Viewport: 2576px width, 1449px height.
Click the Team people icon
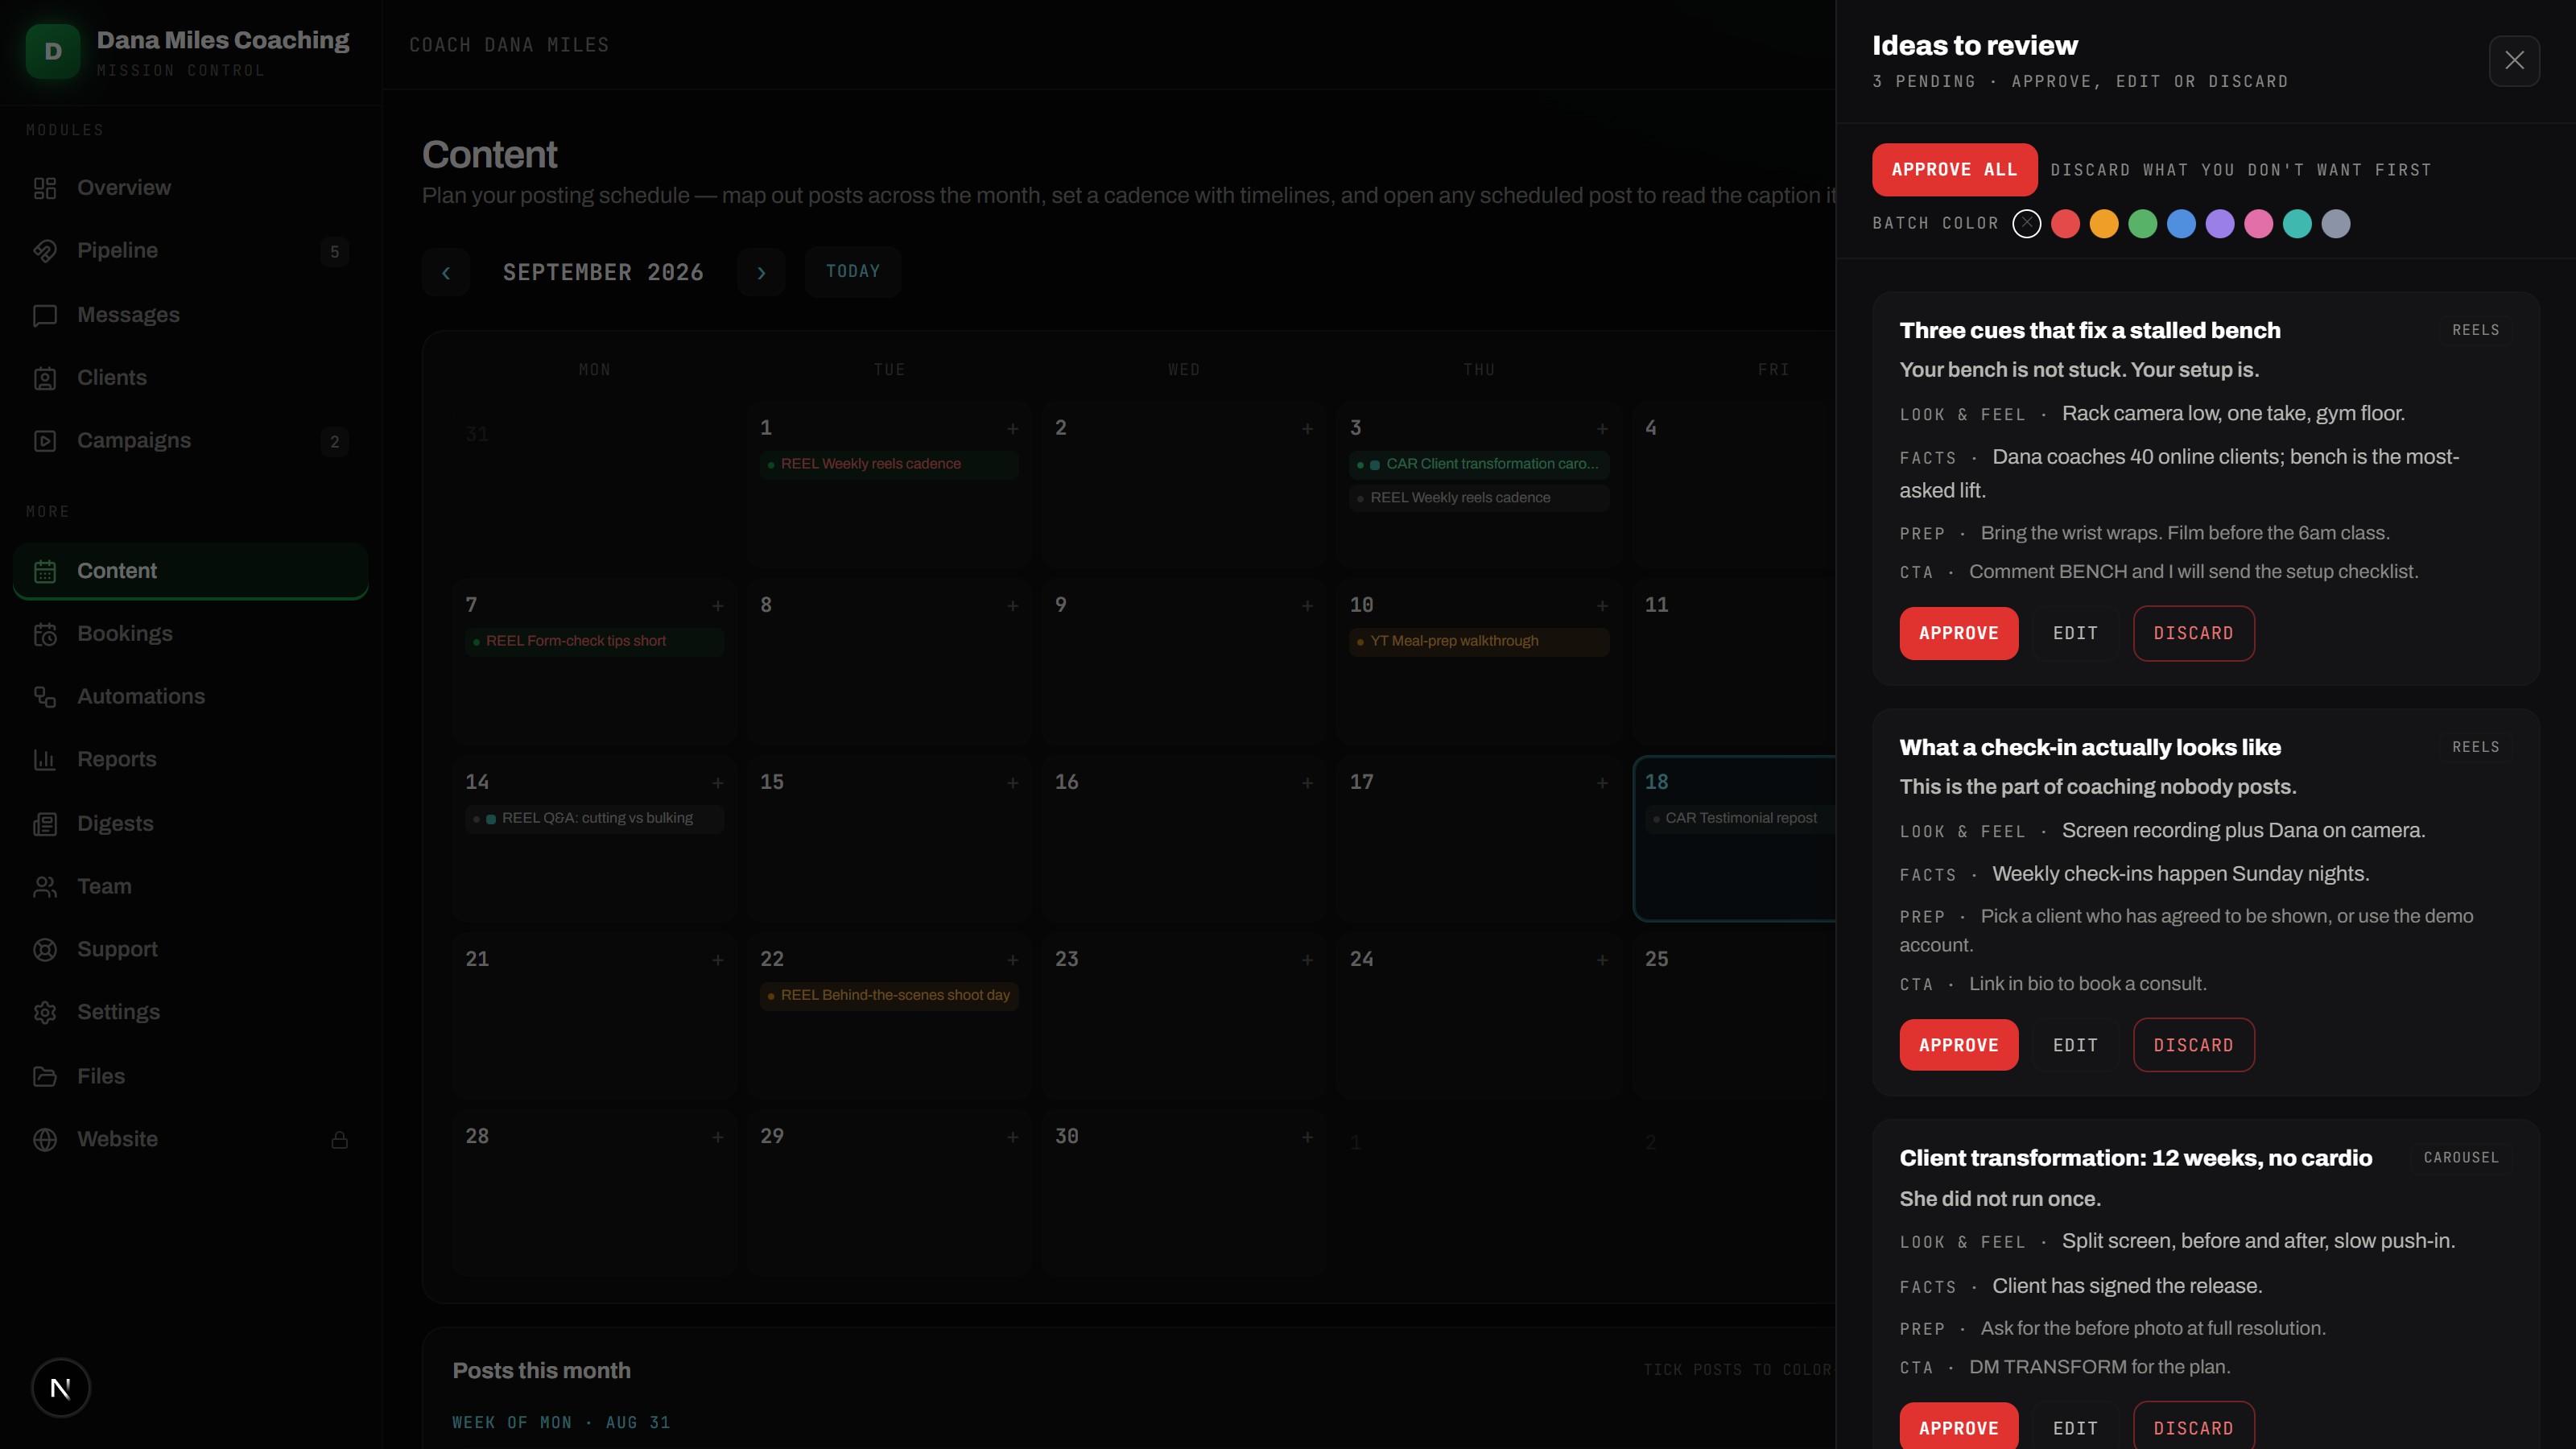45,887
